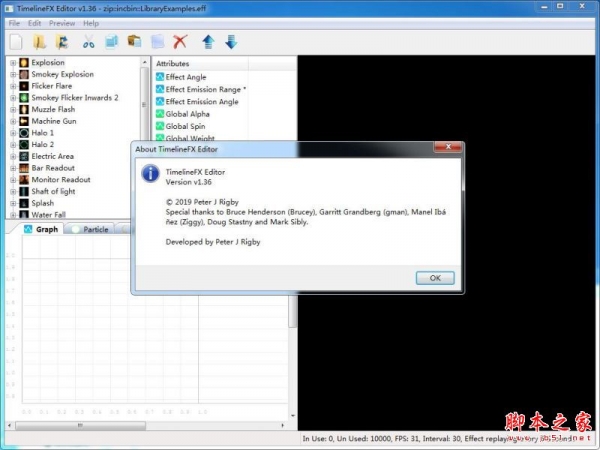Viewport: 600px width, 450px height.
Task: Click the Cut scissors icon
Action: pyautogui.click(x=88, y=42)
